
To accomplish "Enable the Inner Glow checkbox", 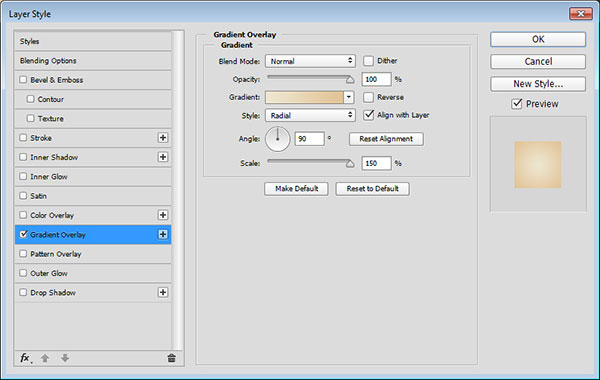I will pyautogui.click(x=23, y=176).
